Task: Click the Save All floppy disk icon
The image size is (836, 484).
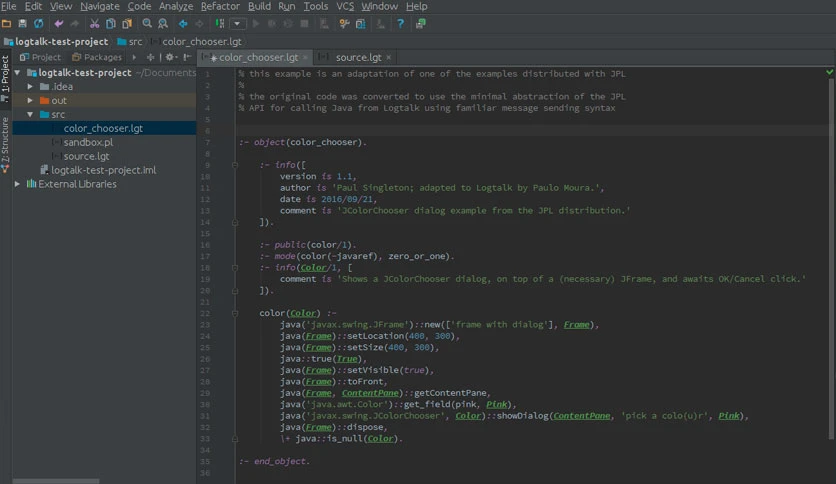Action: 22,23
